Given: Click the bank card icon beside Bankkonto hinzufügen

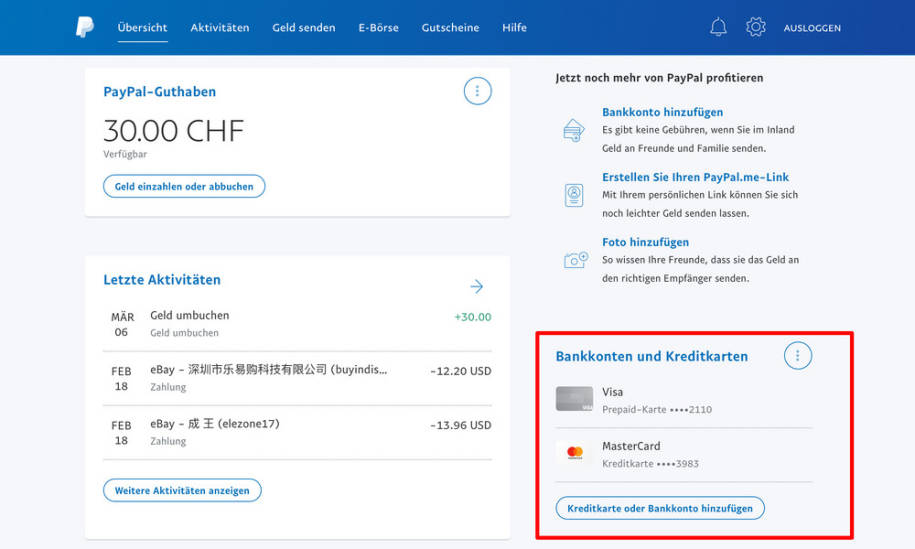Looking at the screenshot, I should [574, 130].
